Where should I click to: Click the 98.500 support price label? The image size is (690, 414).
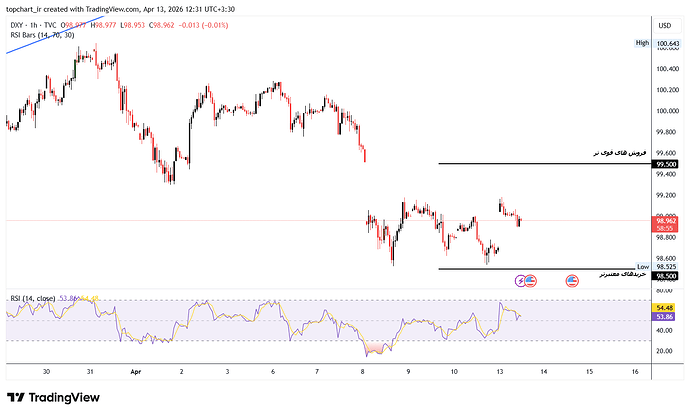(666, 276)
